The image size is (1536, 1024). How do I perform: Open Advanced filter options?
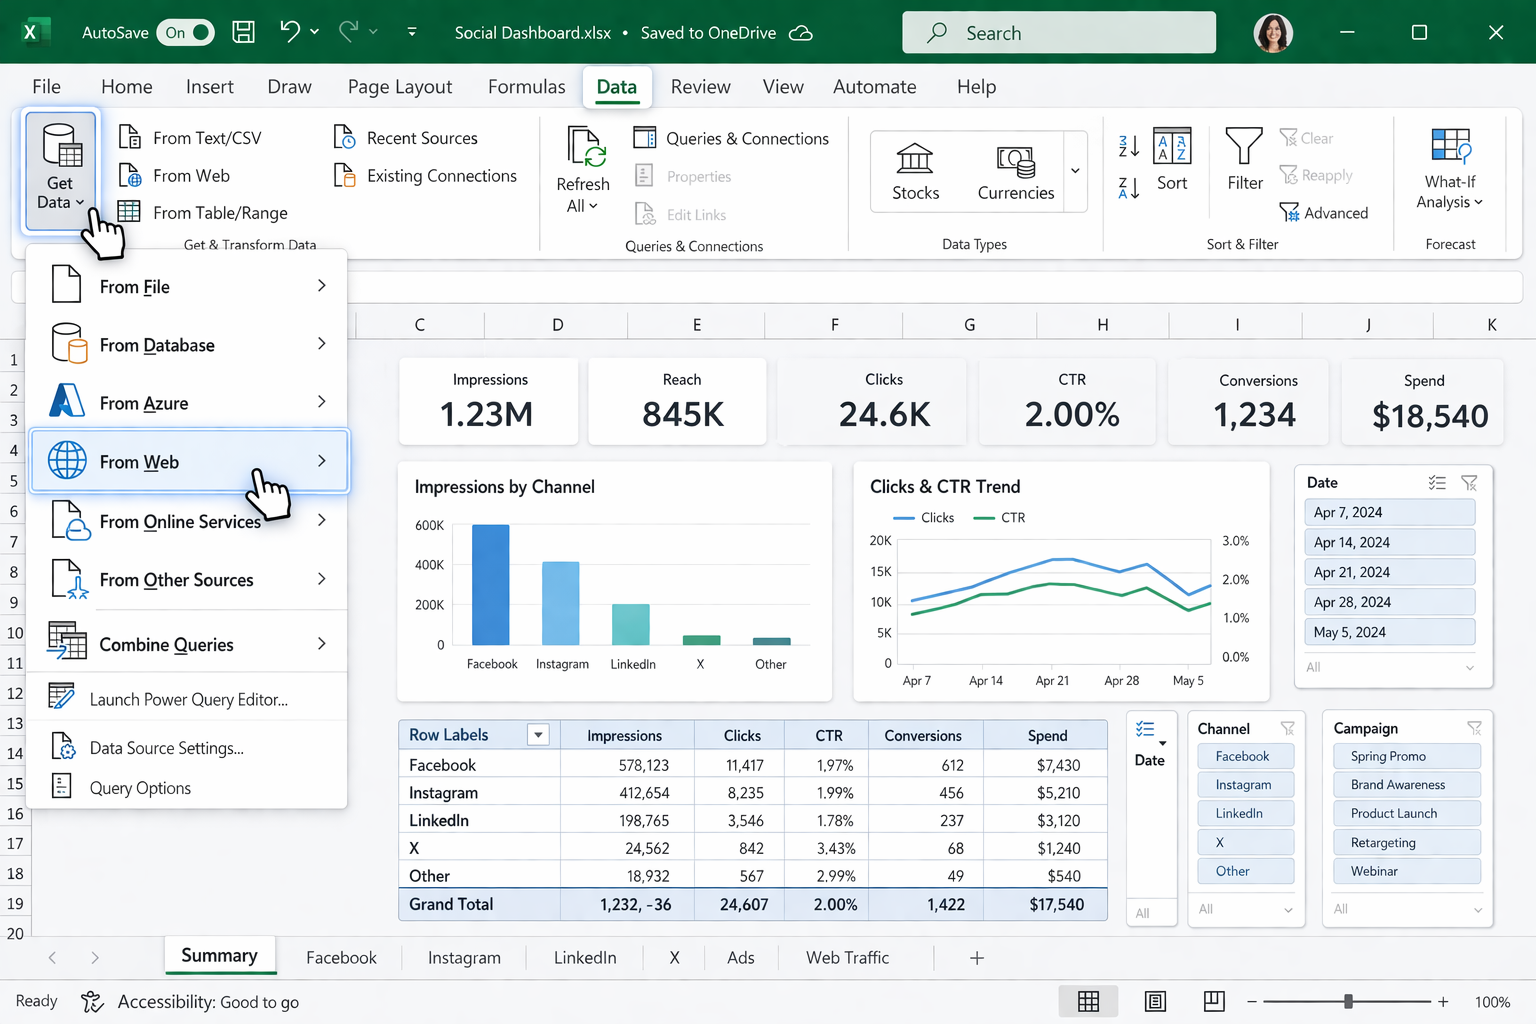pos(1323,212)
